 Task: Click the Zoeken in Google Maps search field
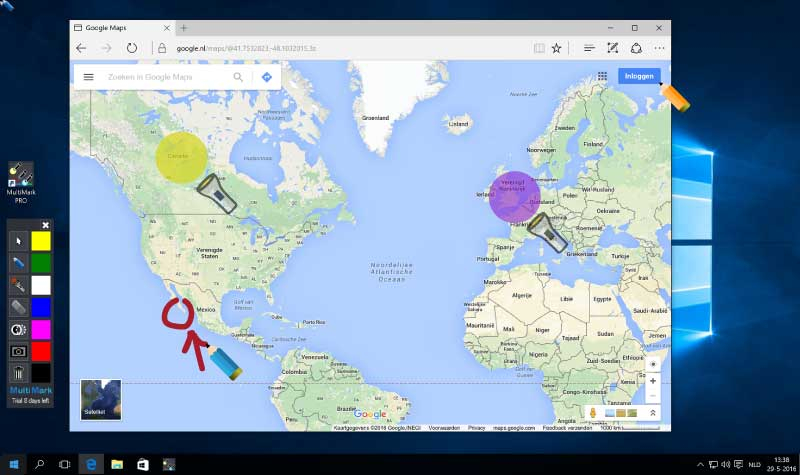pos(165,77)
